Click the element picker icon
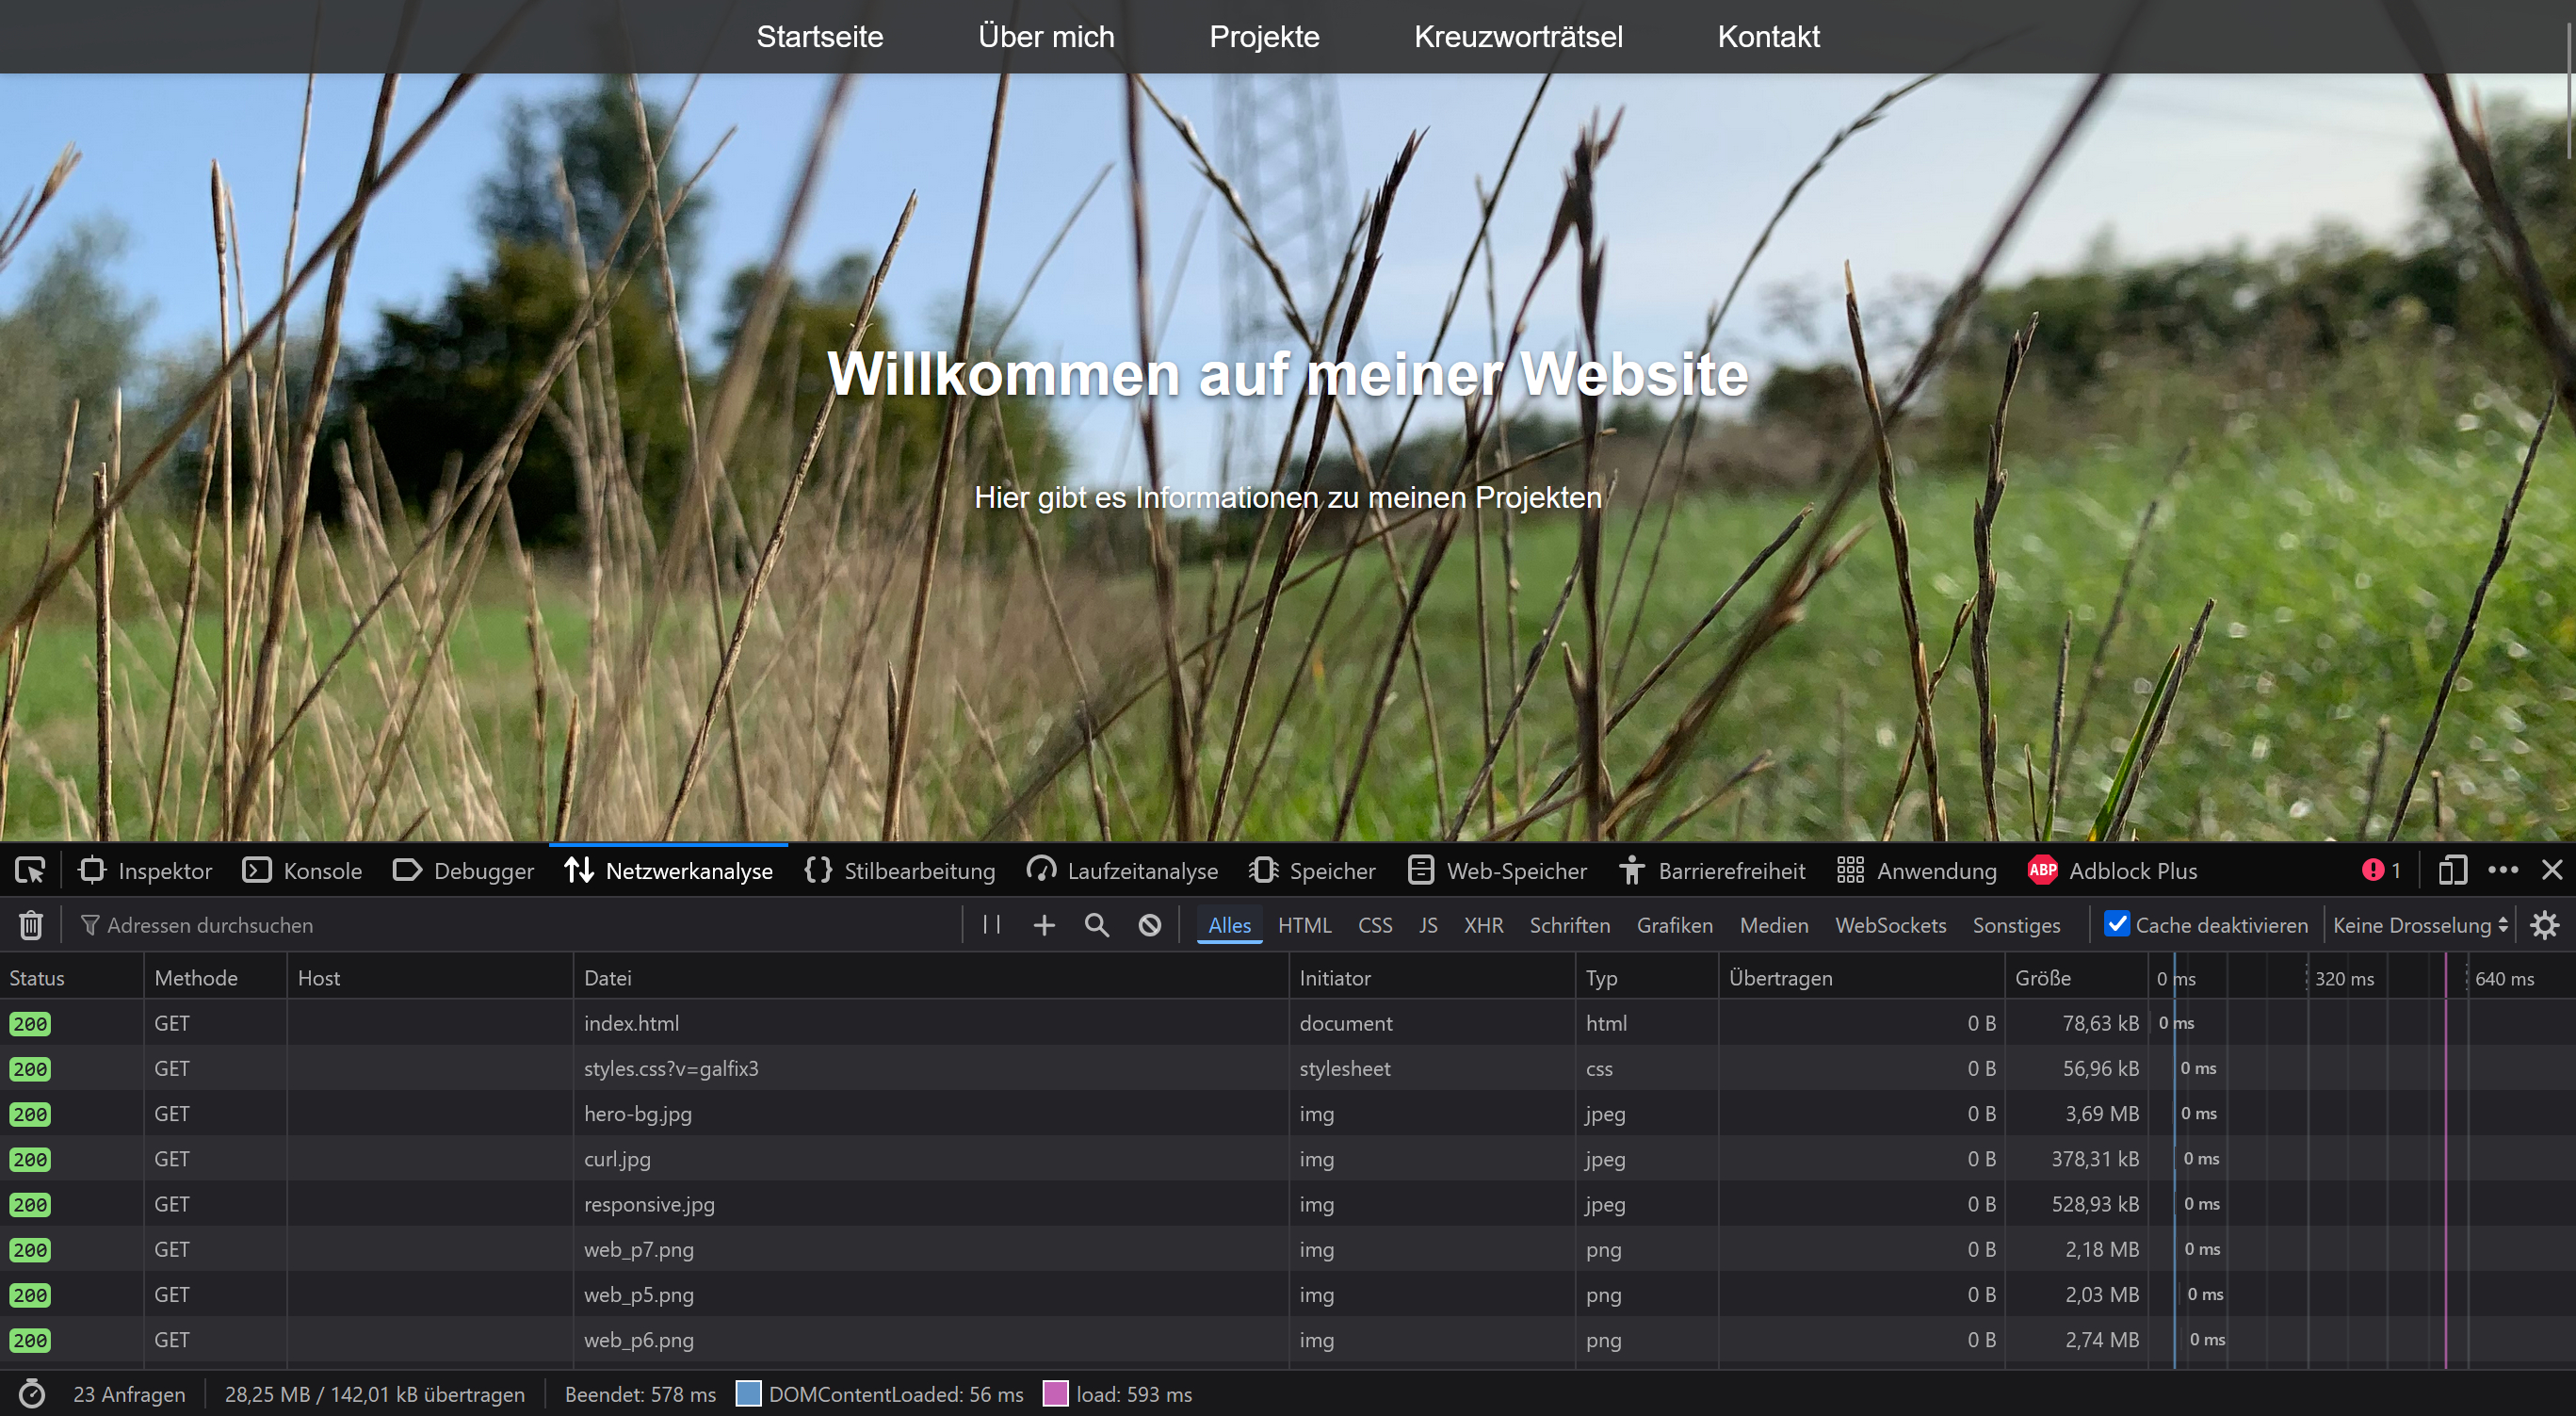The image size is (2576, 1416). tap(30, 871)
